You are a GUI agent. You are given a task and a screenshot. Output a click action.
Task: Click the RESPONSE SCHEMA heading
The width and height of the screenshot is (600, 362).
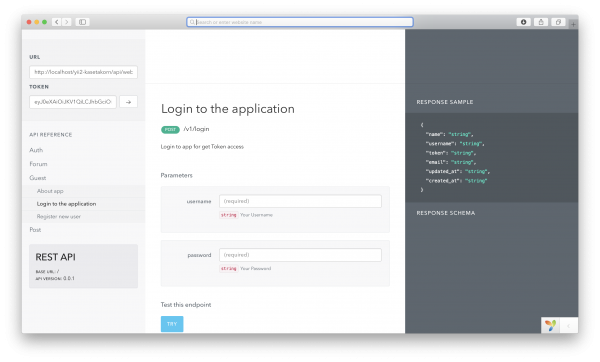446,213
